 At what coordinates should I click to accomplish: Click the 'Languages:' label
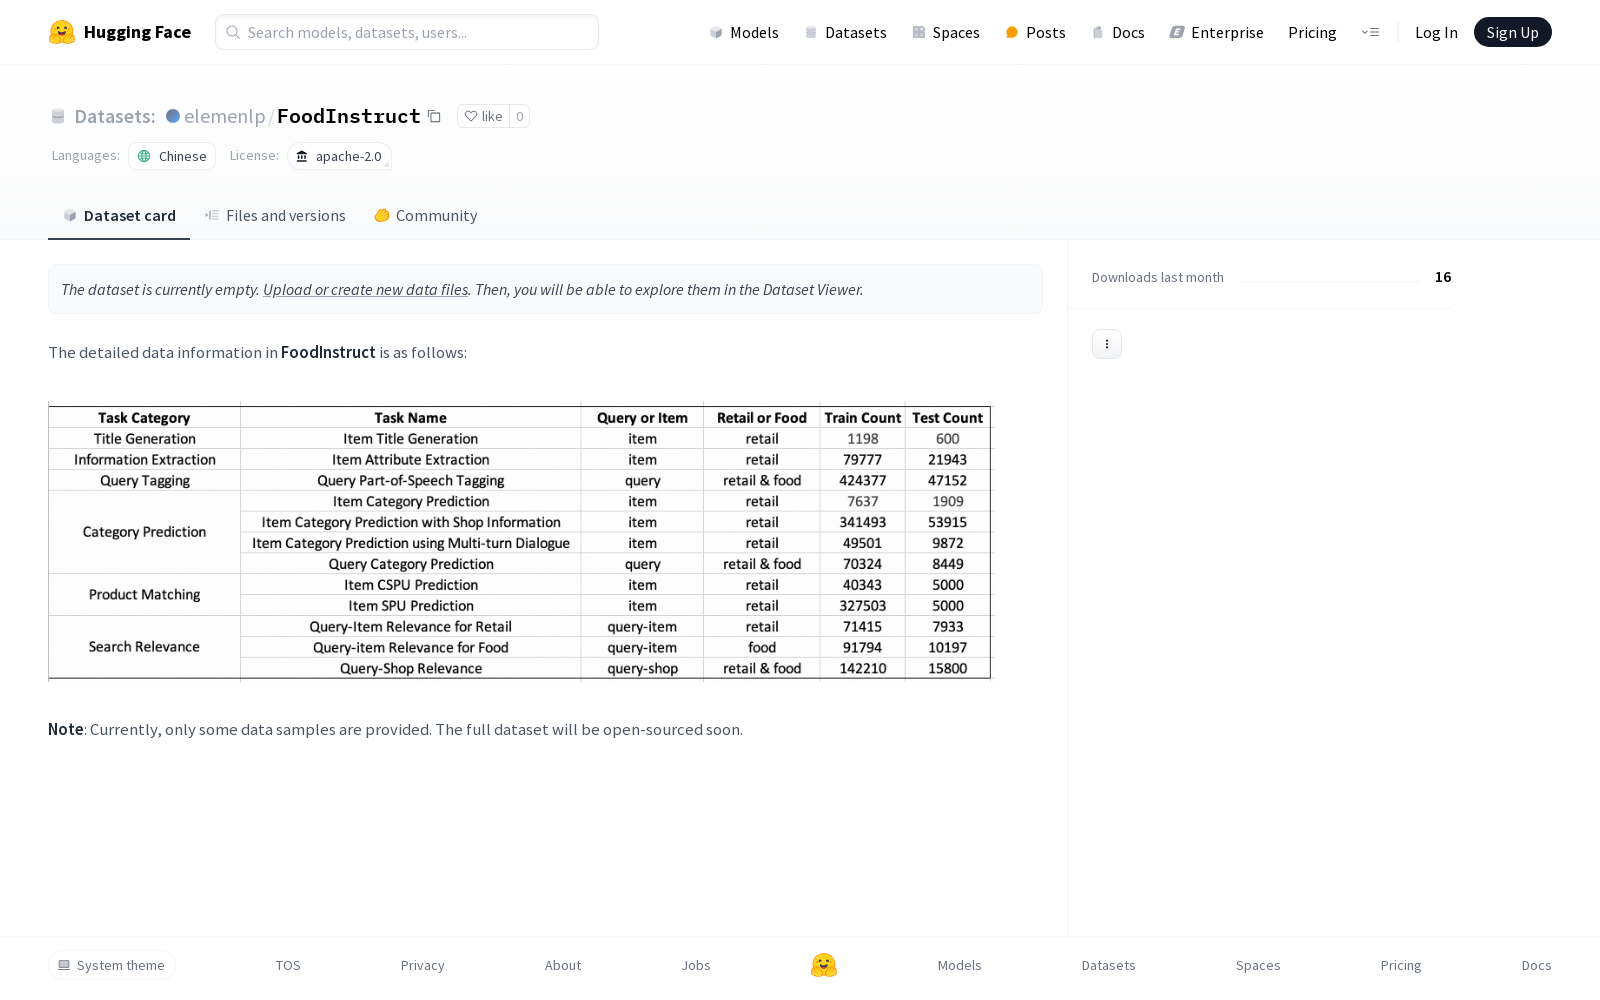(x=86, y=155)
